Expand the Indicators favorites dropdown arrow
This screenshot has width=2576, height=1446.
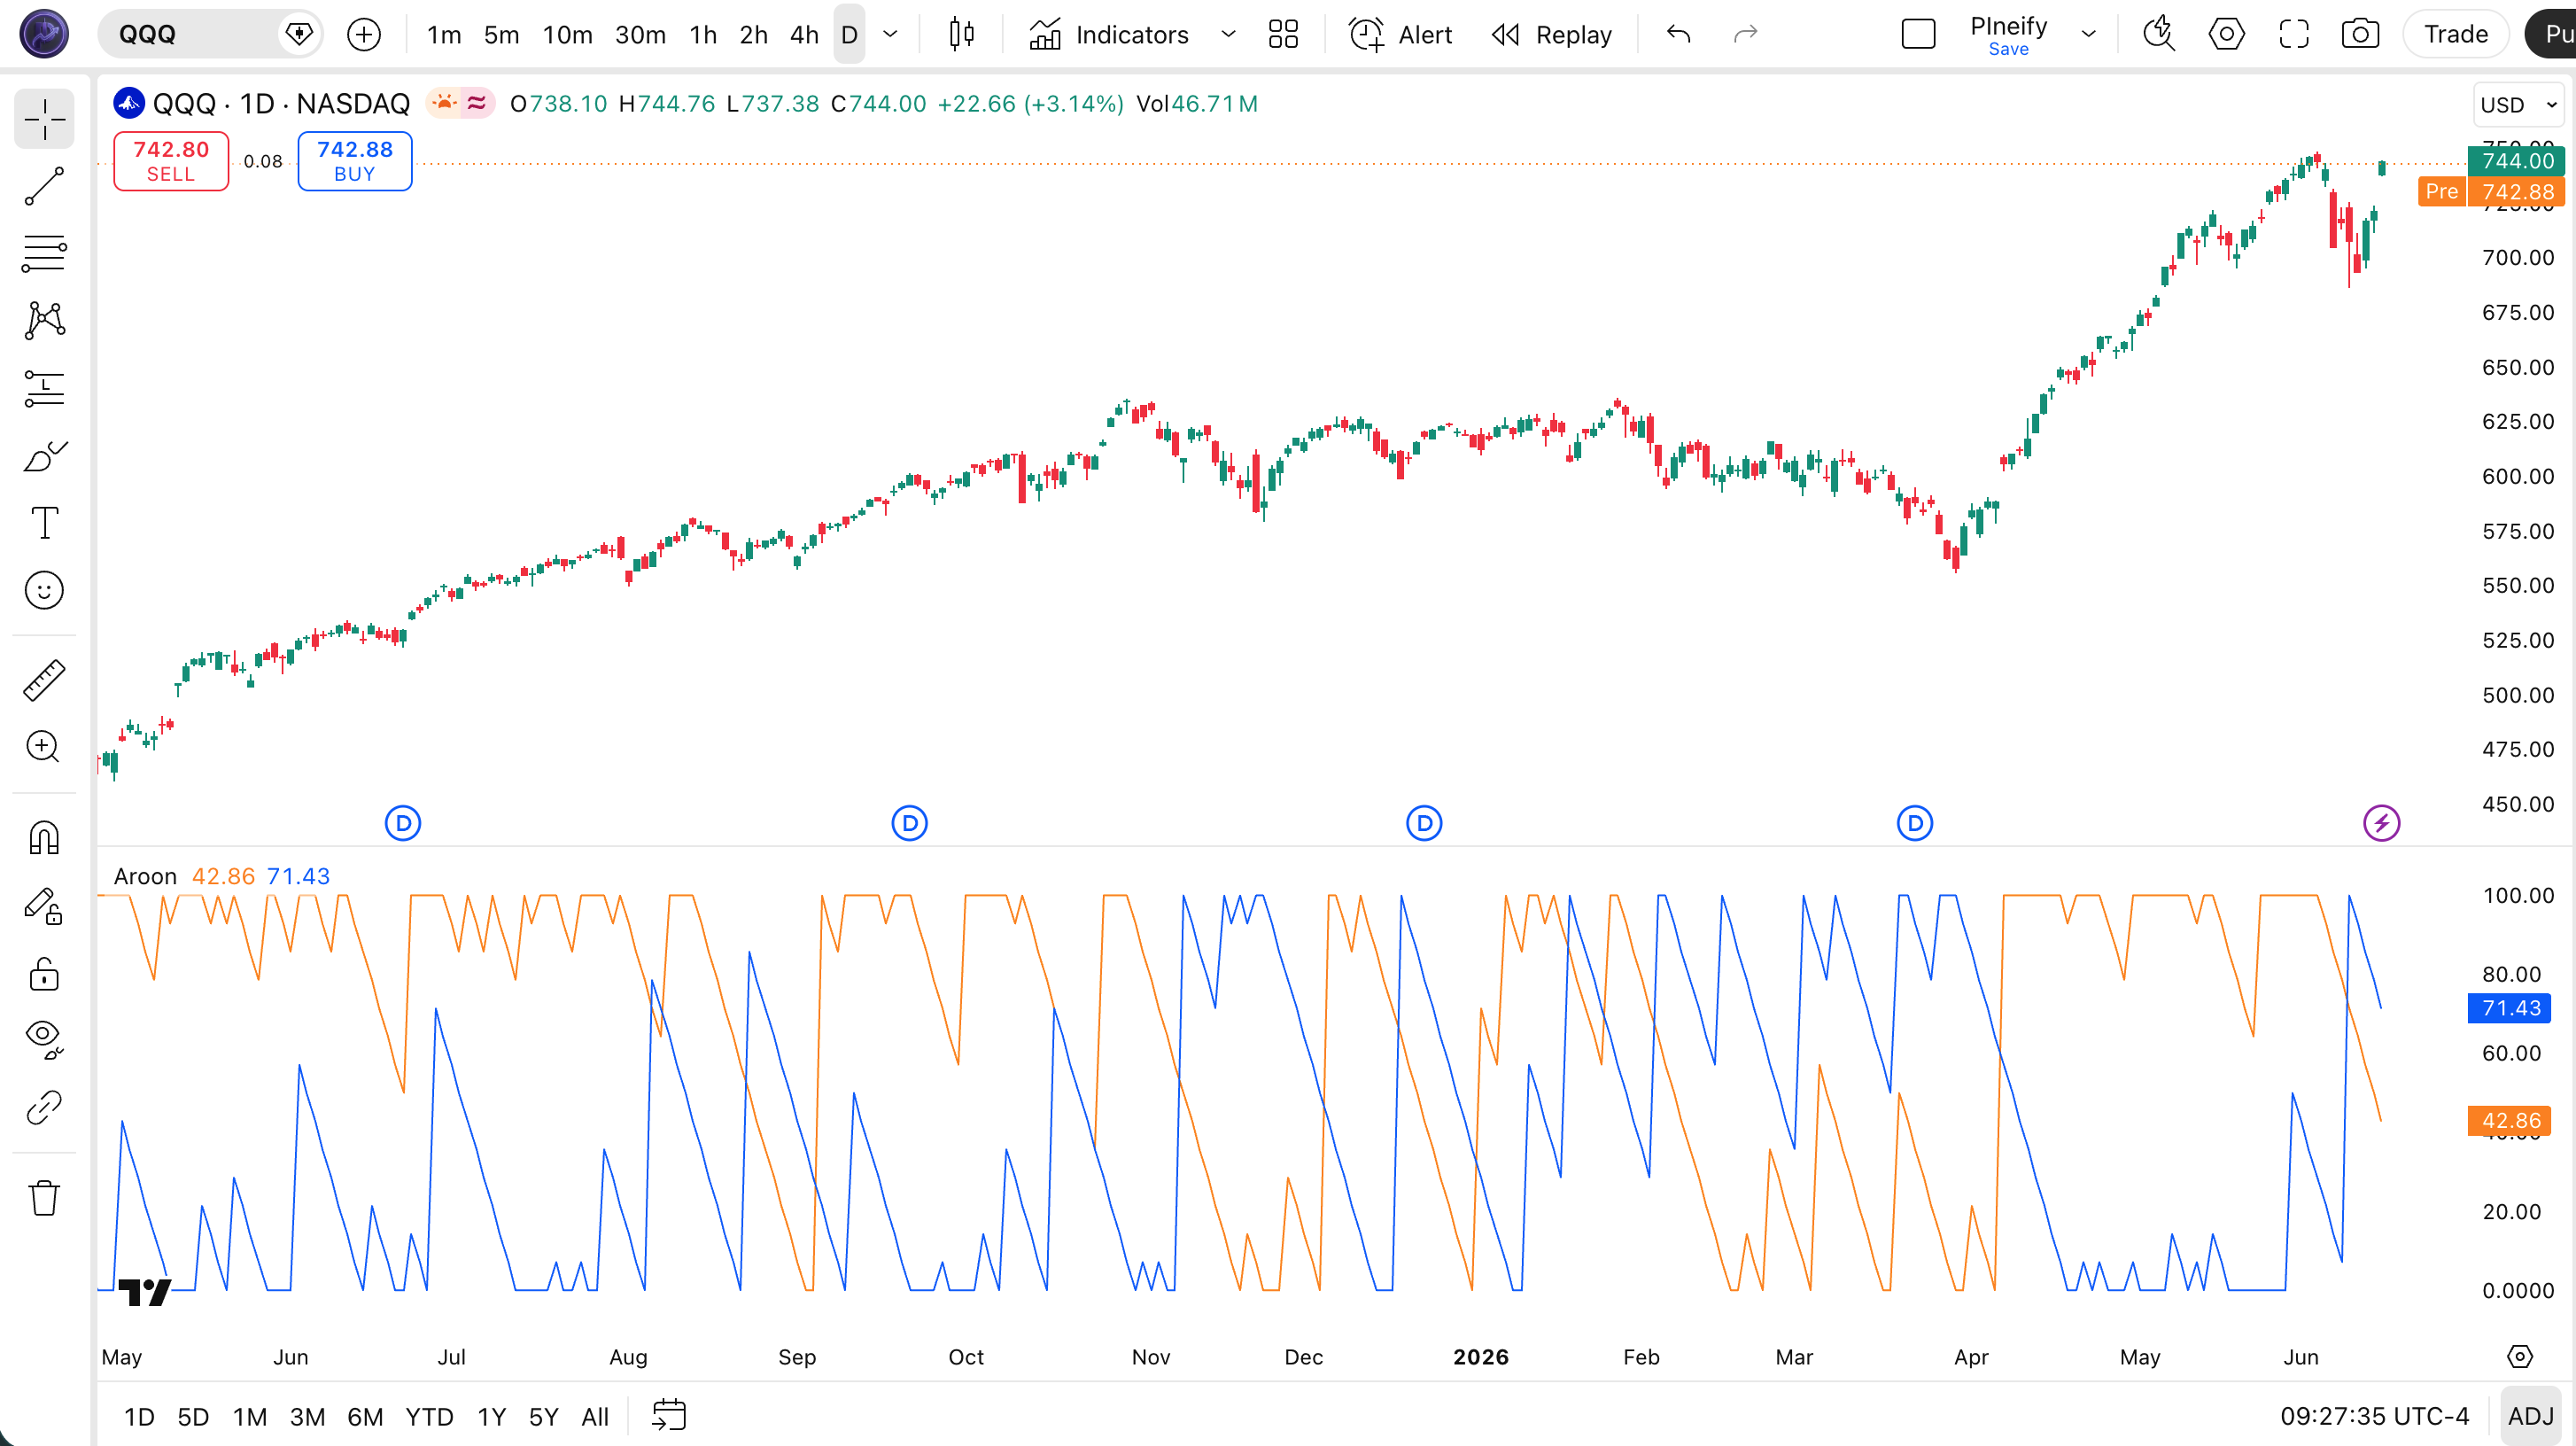click(1228, 35)
